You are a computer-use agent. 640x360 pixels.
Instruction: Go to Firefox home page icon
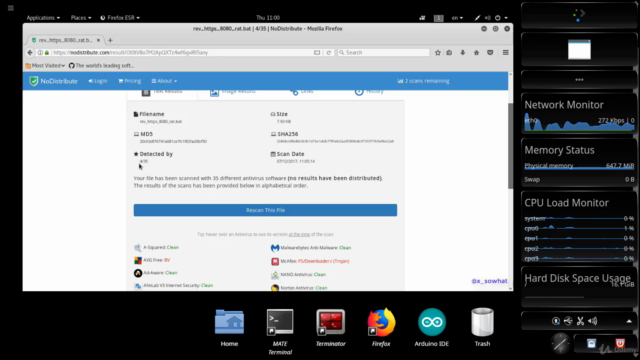coord(476,52)
